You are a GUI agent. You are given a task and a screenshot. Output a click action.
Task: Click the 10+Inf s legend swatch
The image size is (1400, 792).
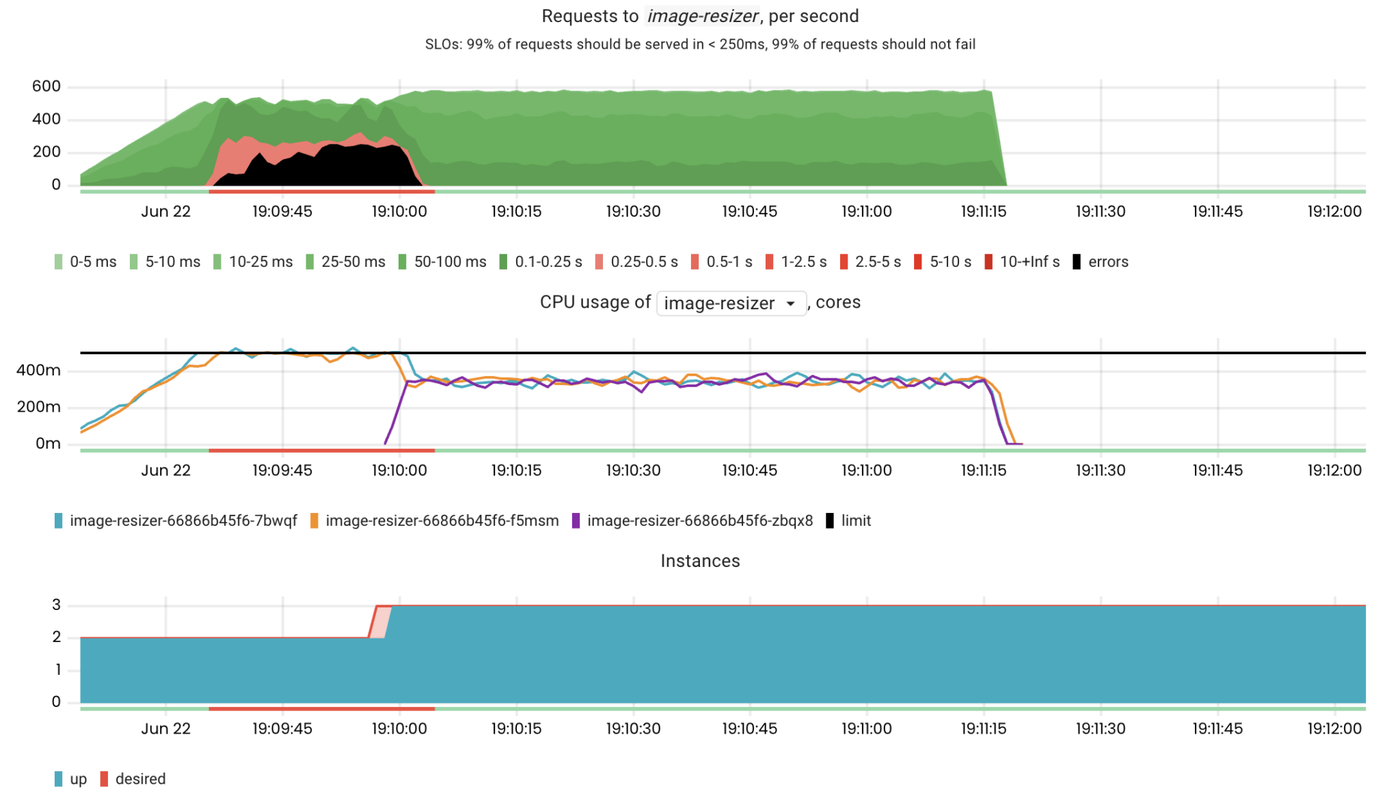point(990,262)
